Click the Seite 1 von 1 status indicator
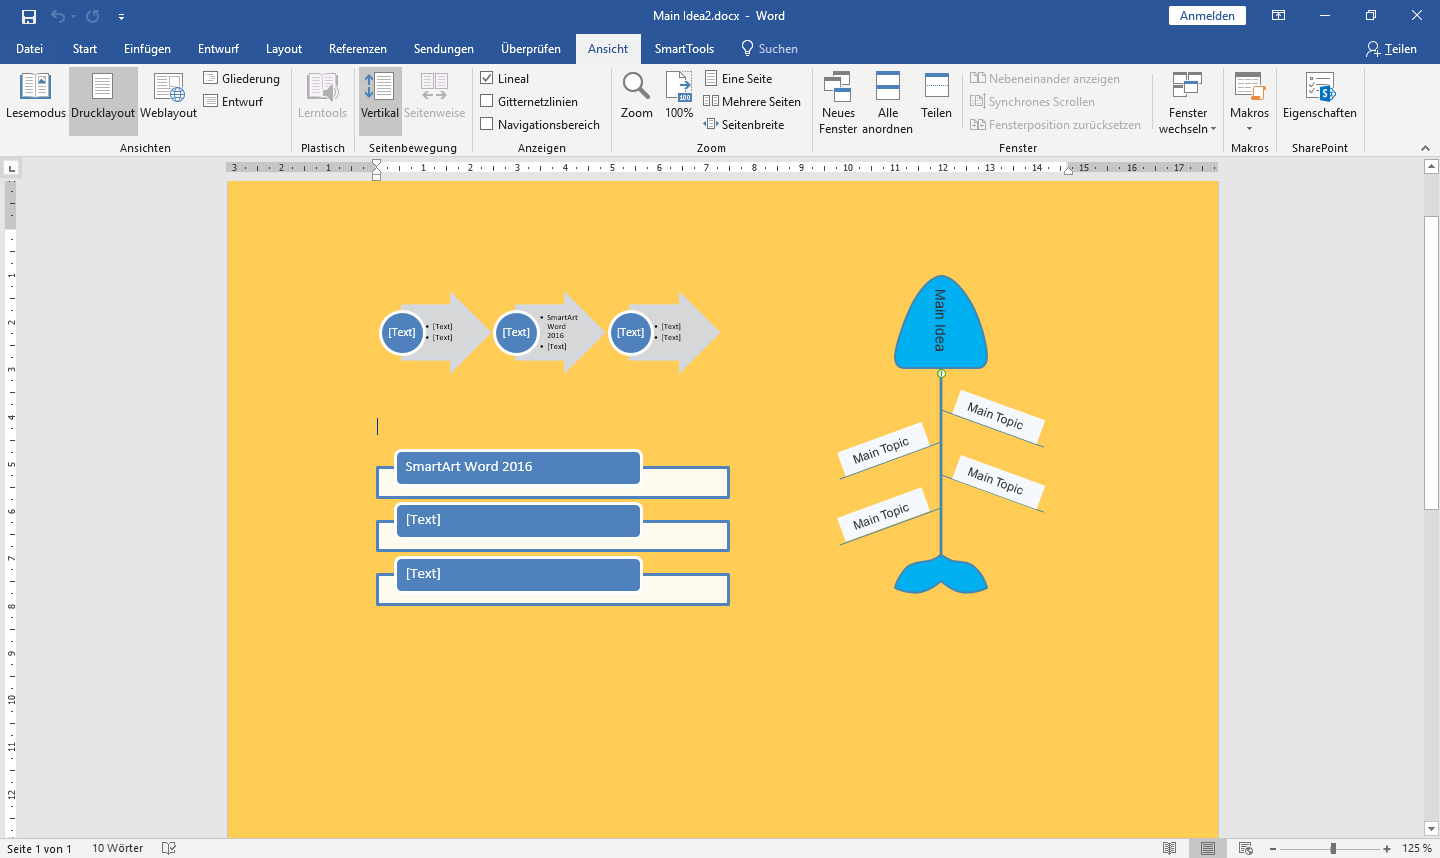 point(40,849)
